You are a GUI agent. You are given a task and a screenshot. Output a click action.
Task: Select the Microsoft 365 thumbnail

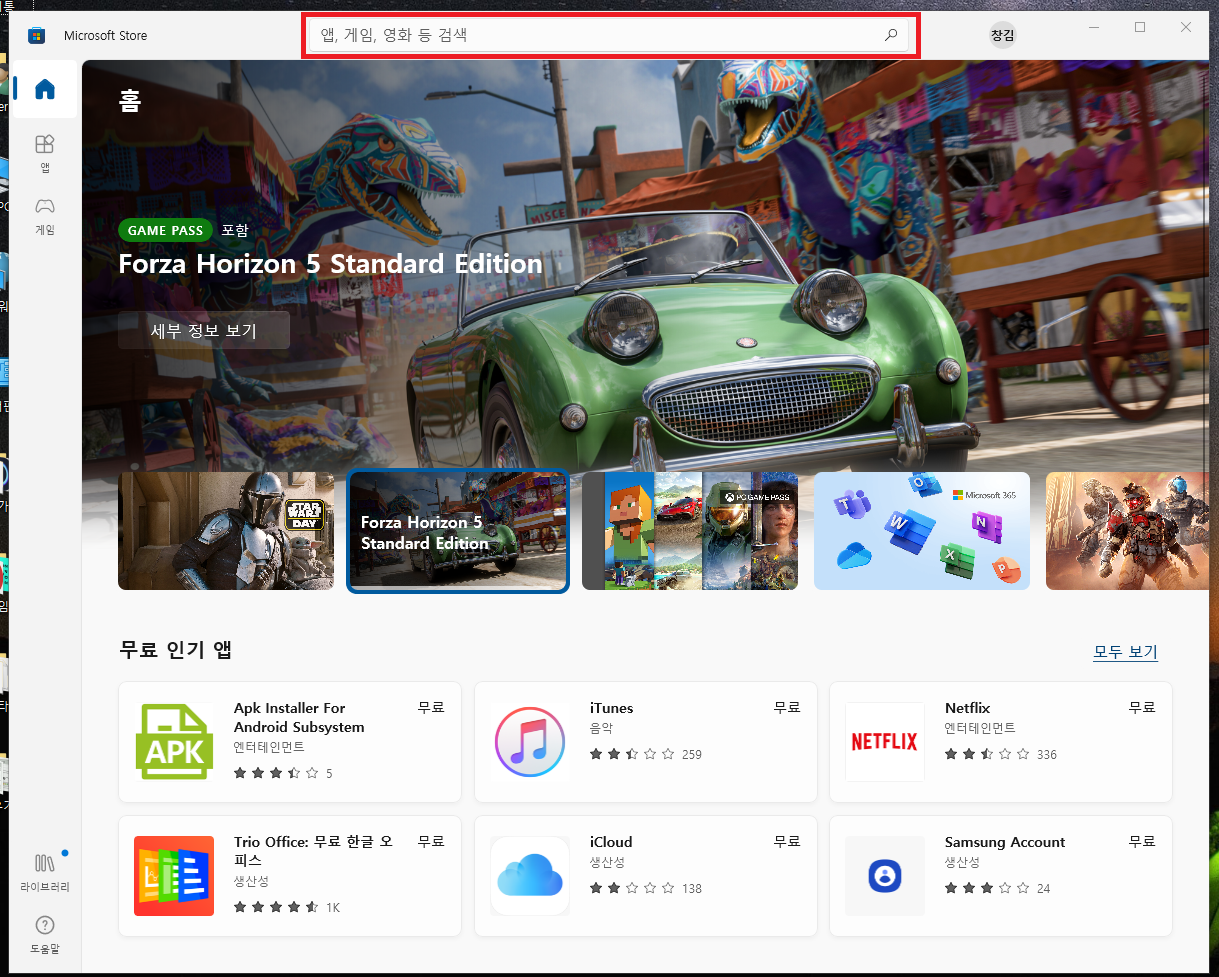click(x=922, y=531)
